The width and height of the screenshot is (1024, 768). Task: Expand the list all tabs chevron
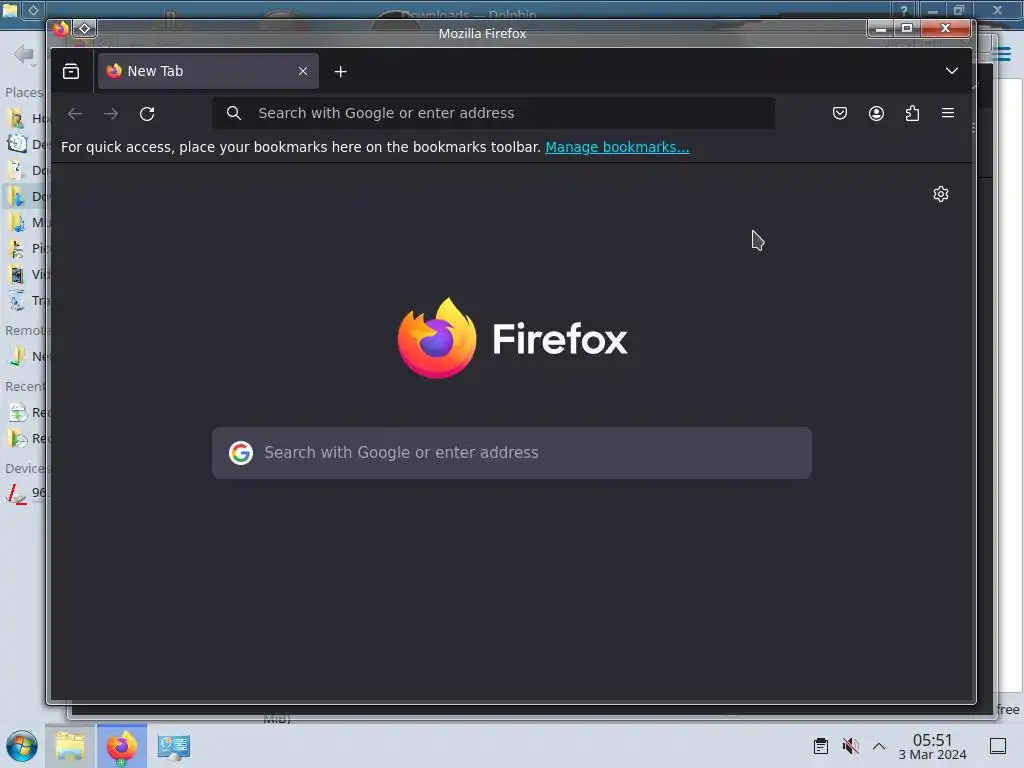952,71
